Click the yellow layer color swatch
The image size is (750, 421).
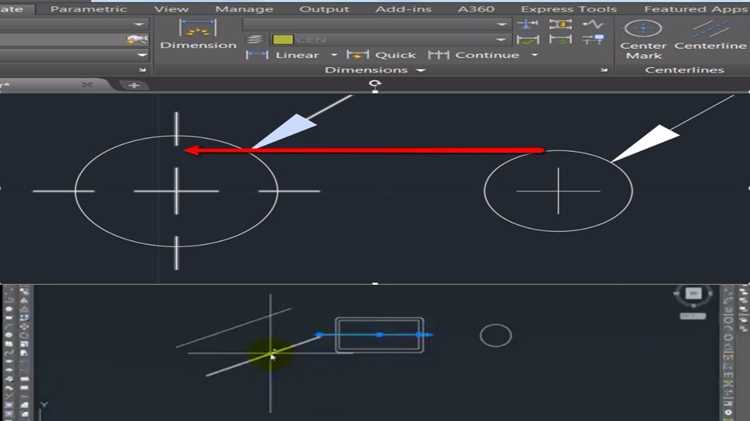pyautogui.click(x=283, y=39)
